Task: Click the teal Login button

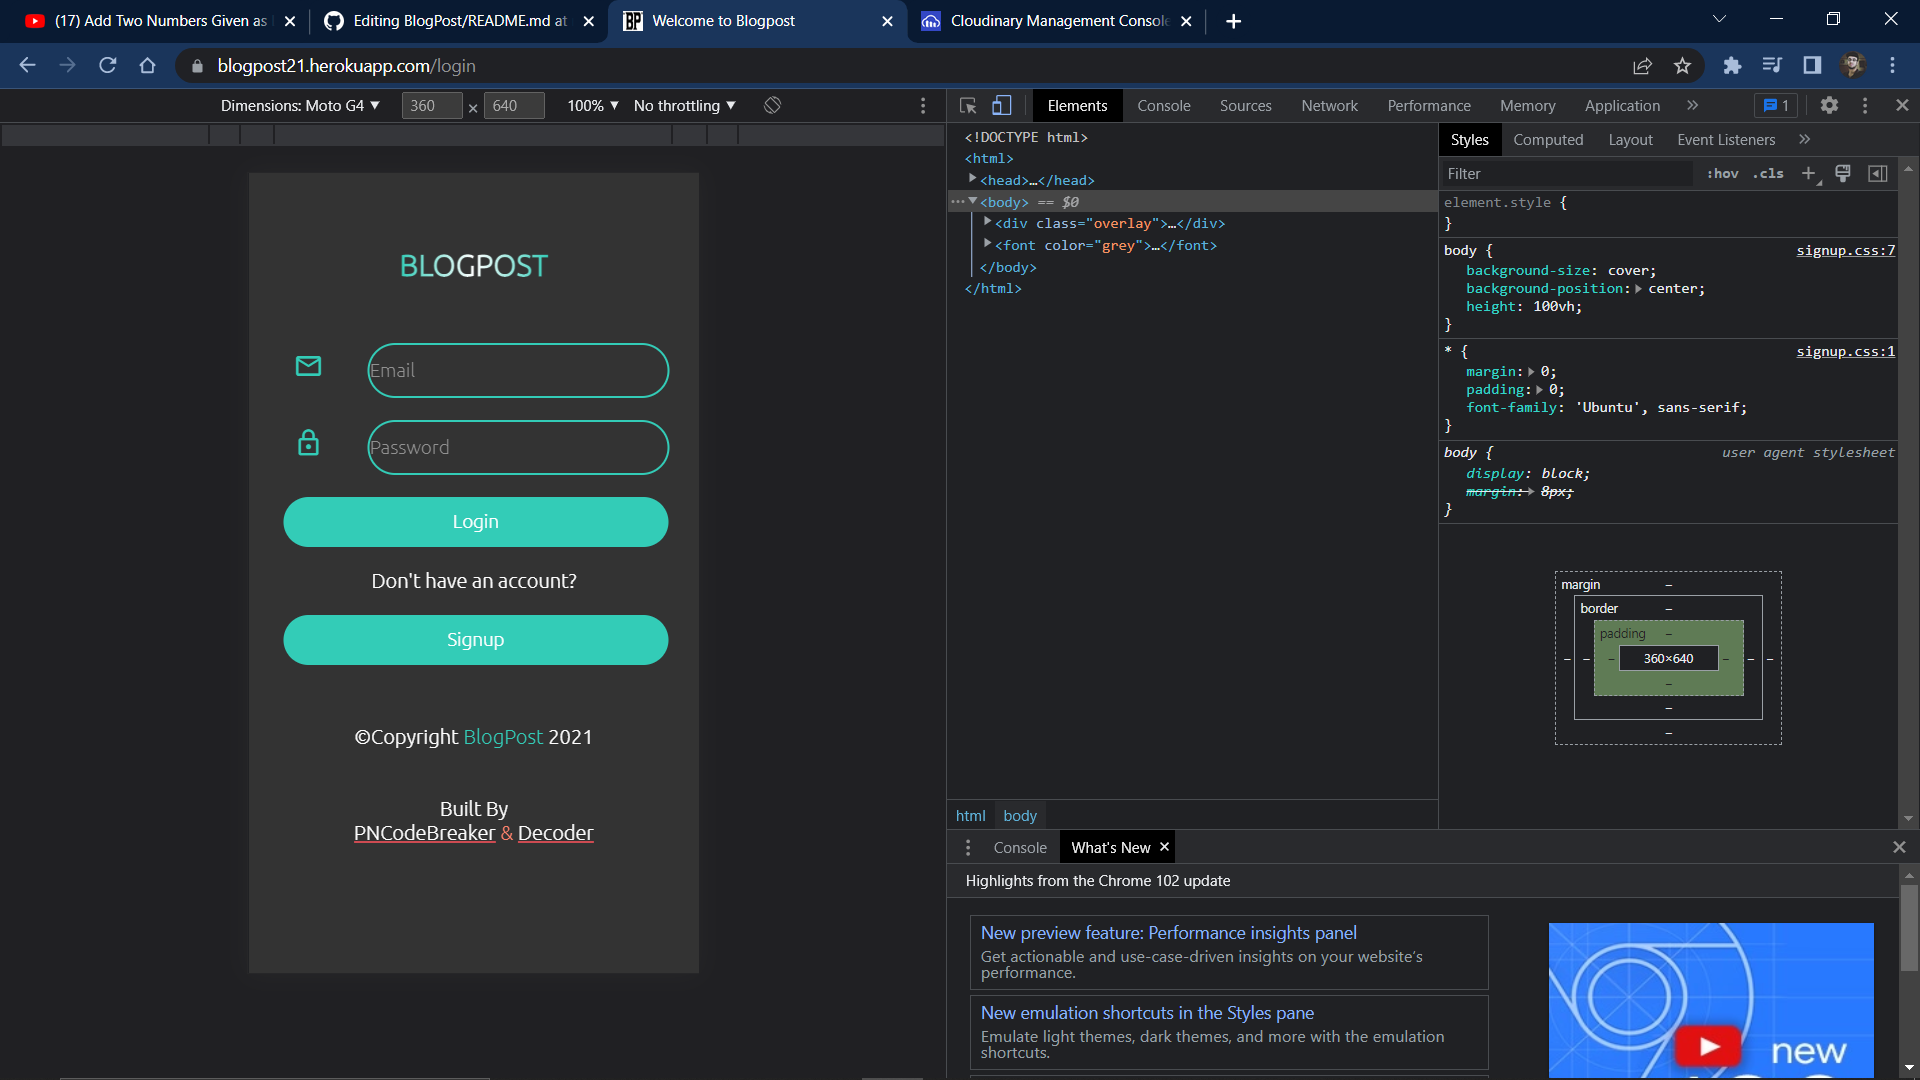Action: [x=475, y=521]
